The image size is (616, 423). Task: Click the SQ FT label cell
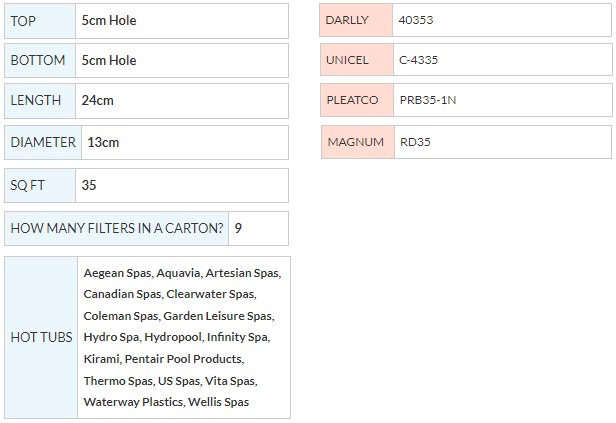click(40, 185)
